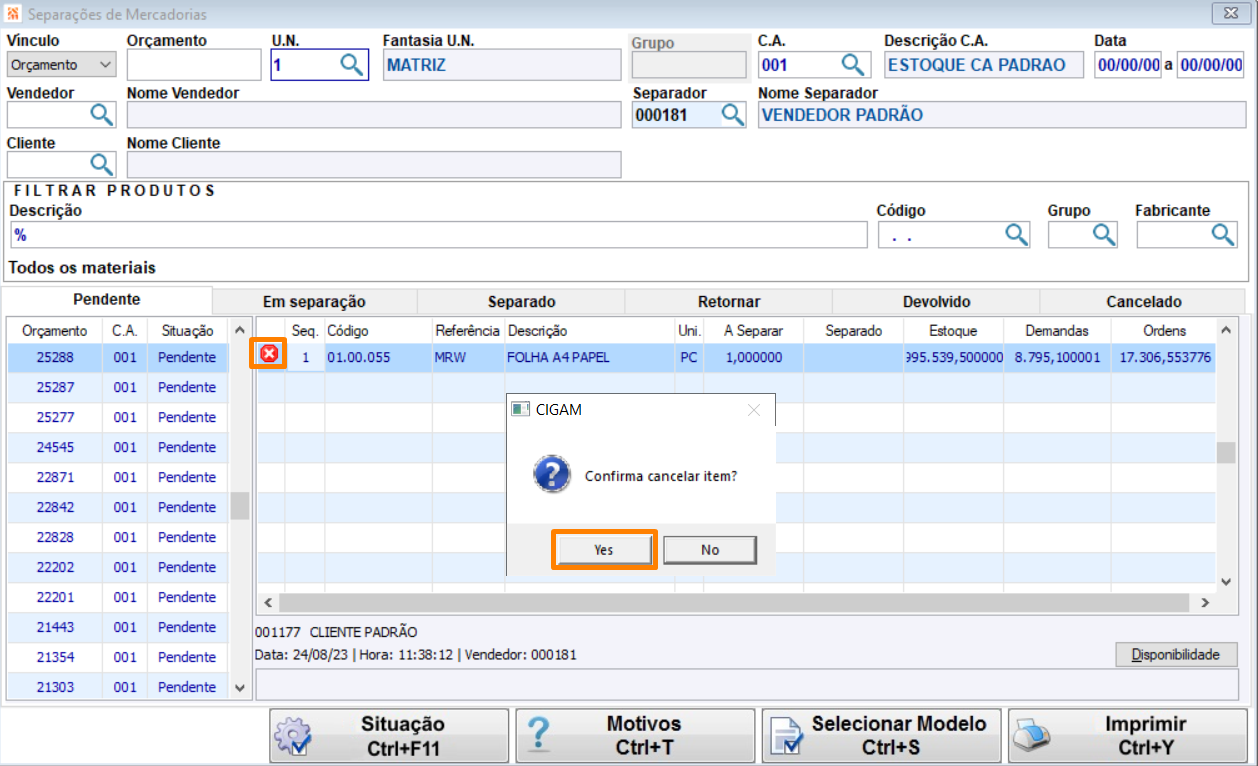This screenshot has height=766, width=1258.
Task: Close the CIGAM confirmation dialog
Action: [x=754, y=410]
